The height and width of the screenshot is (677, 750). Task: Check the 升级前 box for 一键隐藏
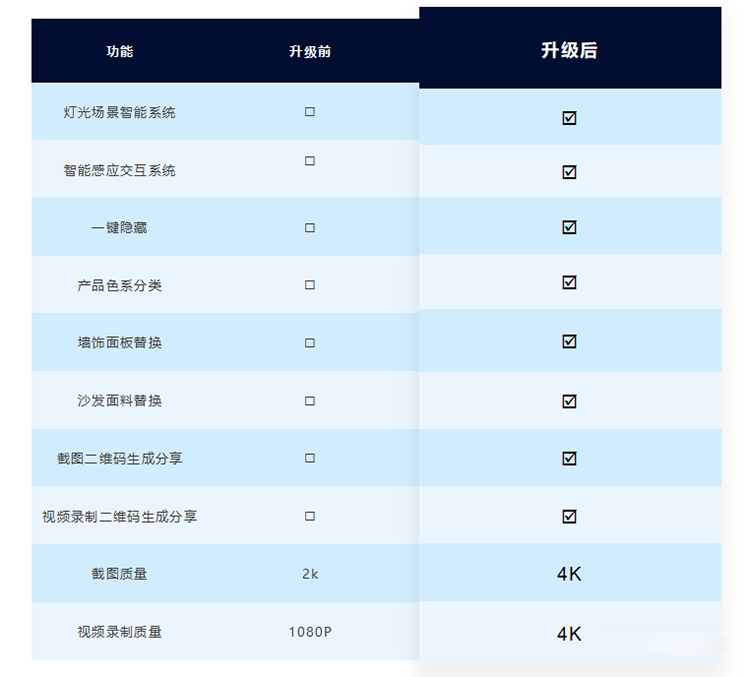(x=310, y=228)
